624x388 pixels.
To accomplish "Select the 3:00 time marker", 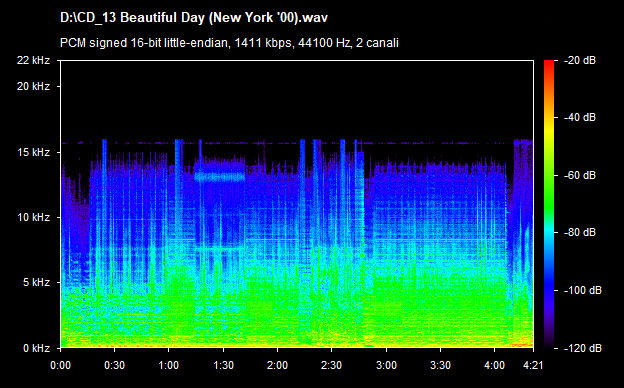I will click(386, 365).
